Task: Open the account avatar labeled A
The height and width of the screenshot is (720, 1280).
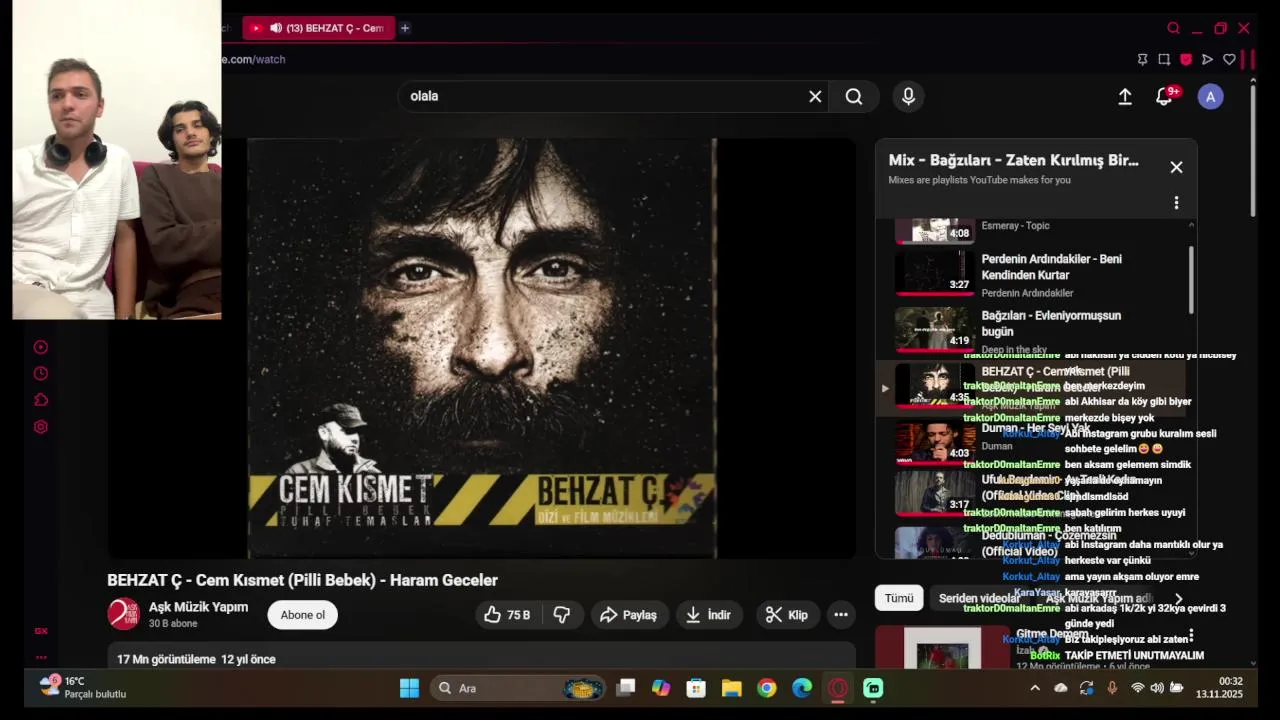Action: [x=1211, y=96]
